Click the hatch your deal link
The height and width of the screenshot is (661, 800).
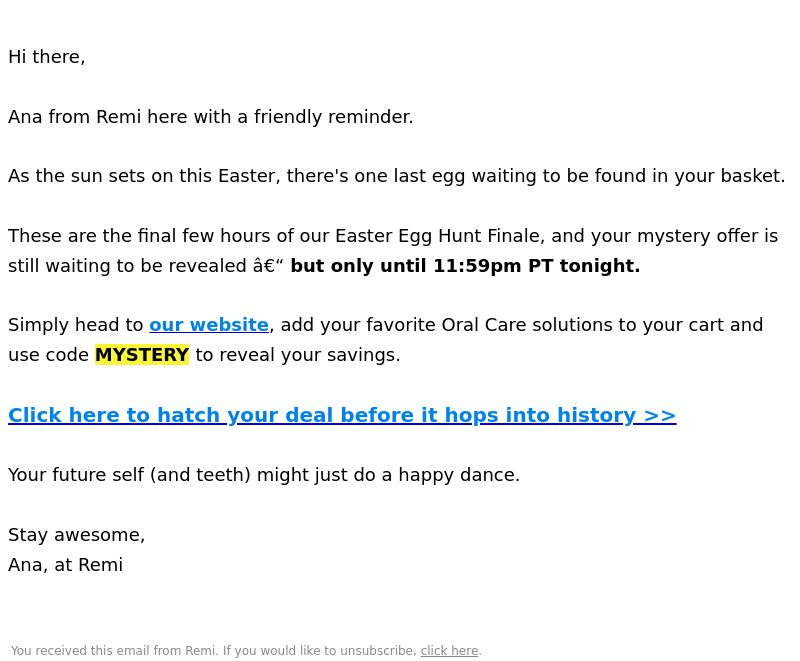point(342,415)
